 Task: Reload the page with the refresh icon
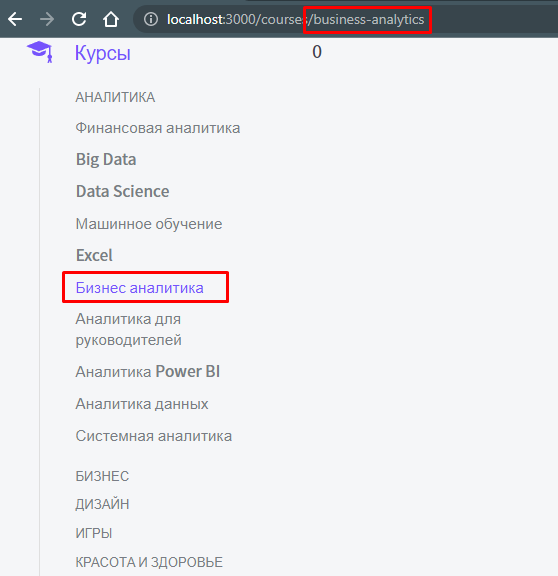point(79,19)
